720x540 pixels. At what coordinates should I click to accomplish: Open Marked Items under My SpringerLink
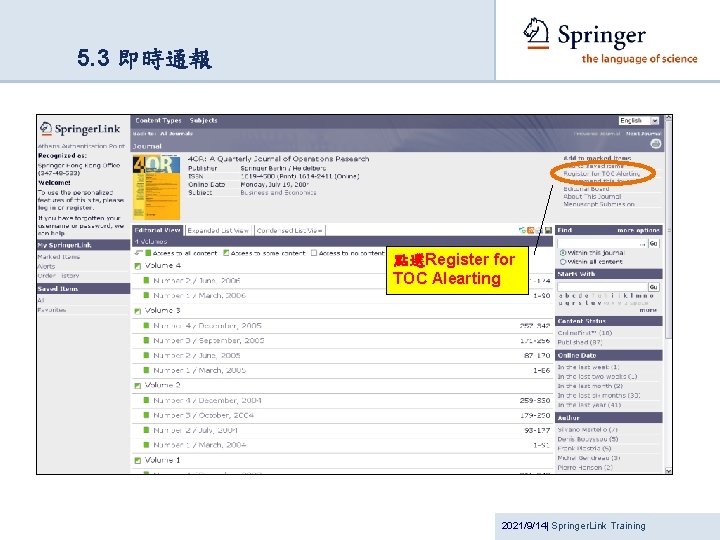tap(58, 257)
